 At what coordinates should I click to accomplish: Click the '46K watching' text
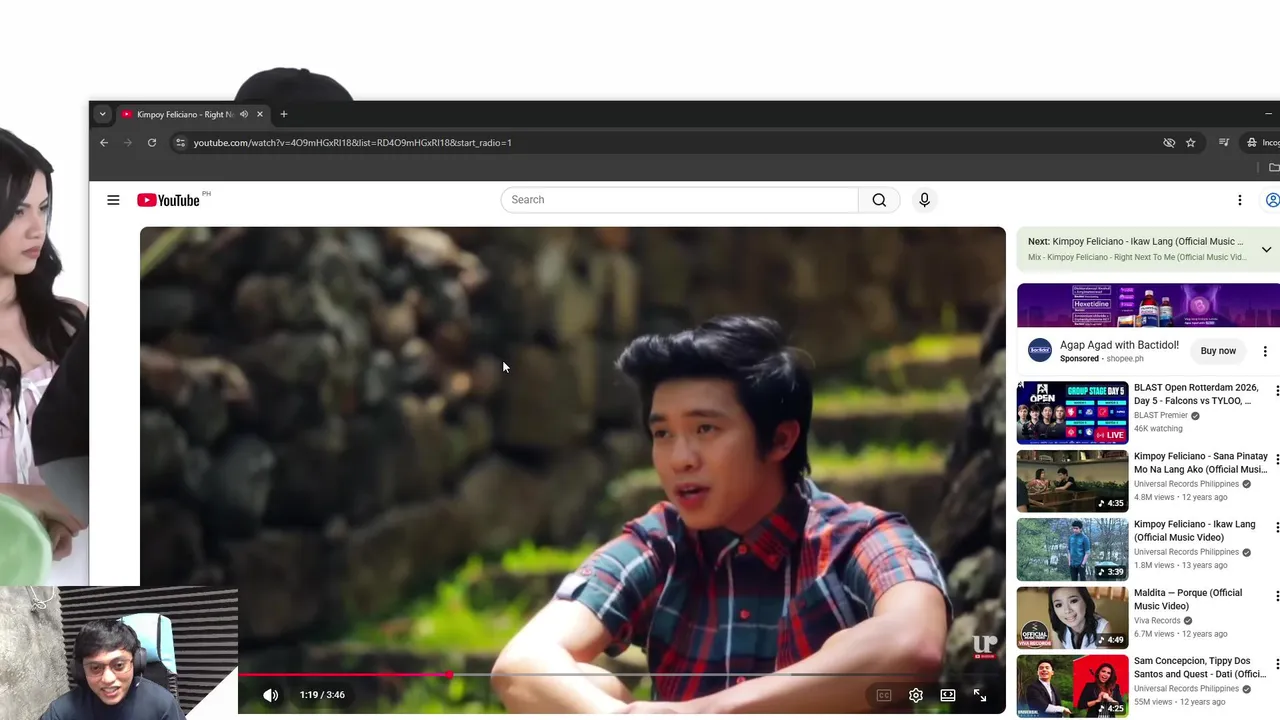coord(1158,429)
